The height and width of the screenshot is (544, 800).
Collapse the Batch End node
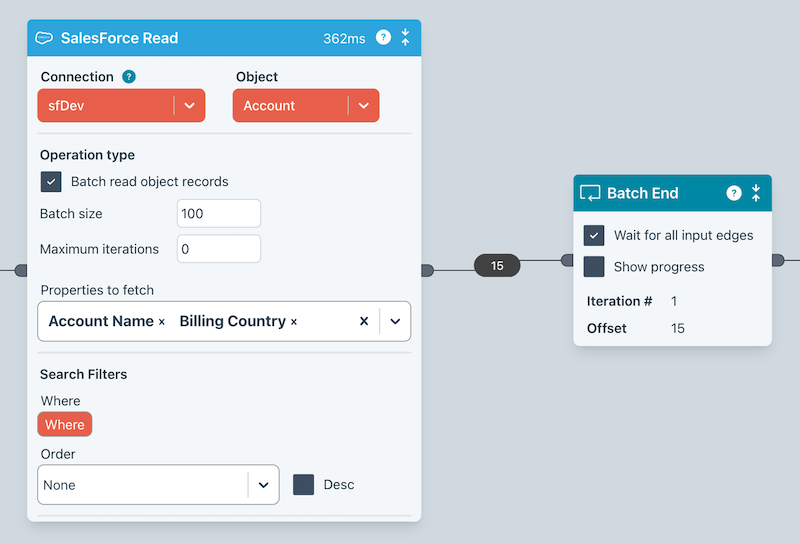pos(756,193)
